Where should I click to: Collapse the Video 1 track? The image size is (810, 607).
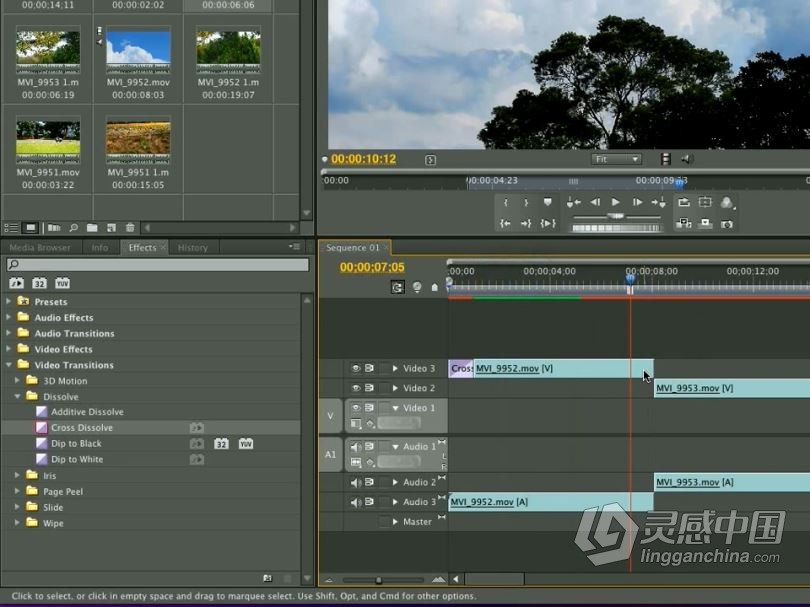tap(396, 408)
